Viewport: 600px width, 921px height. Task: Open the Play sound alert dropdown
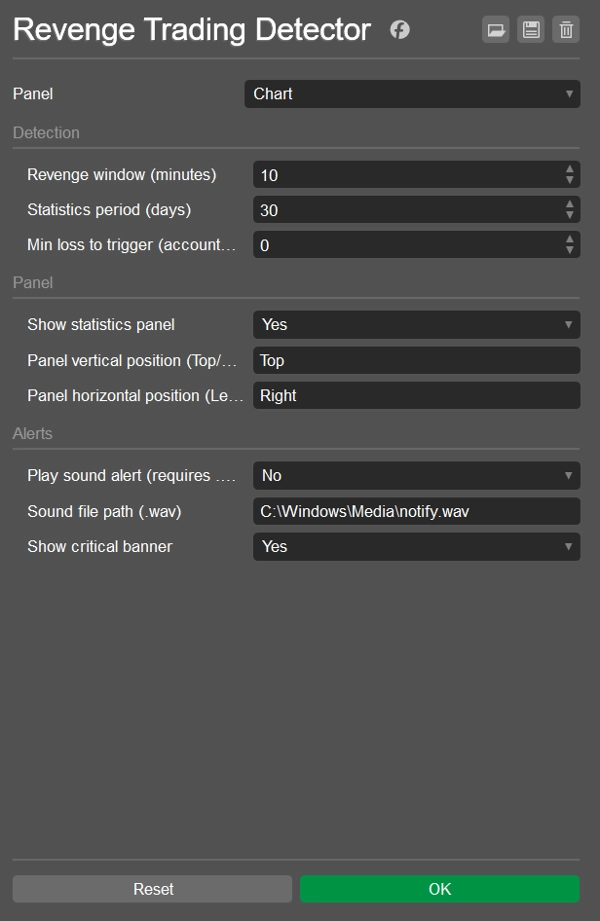410,475
